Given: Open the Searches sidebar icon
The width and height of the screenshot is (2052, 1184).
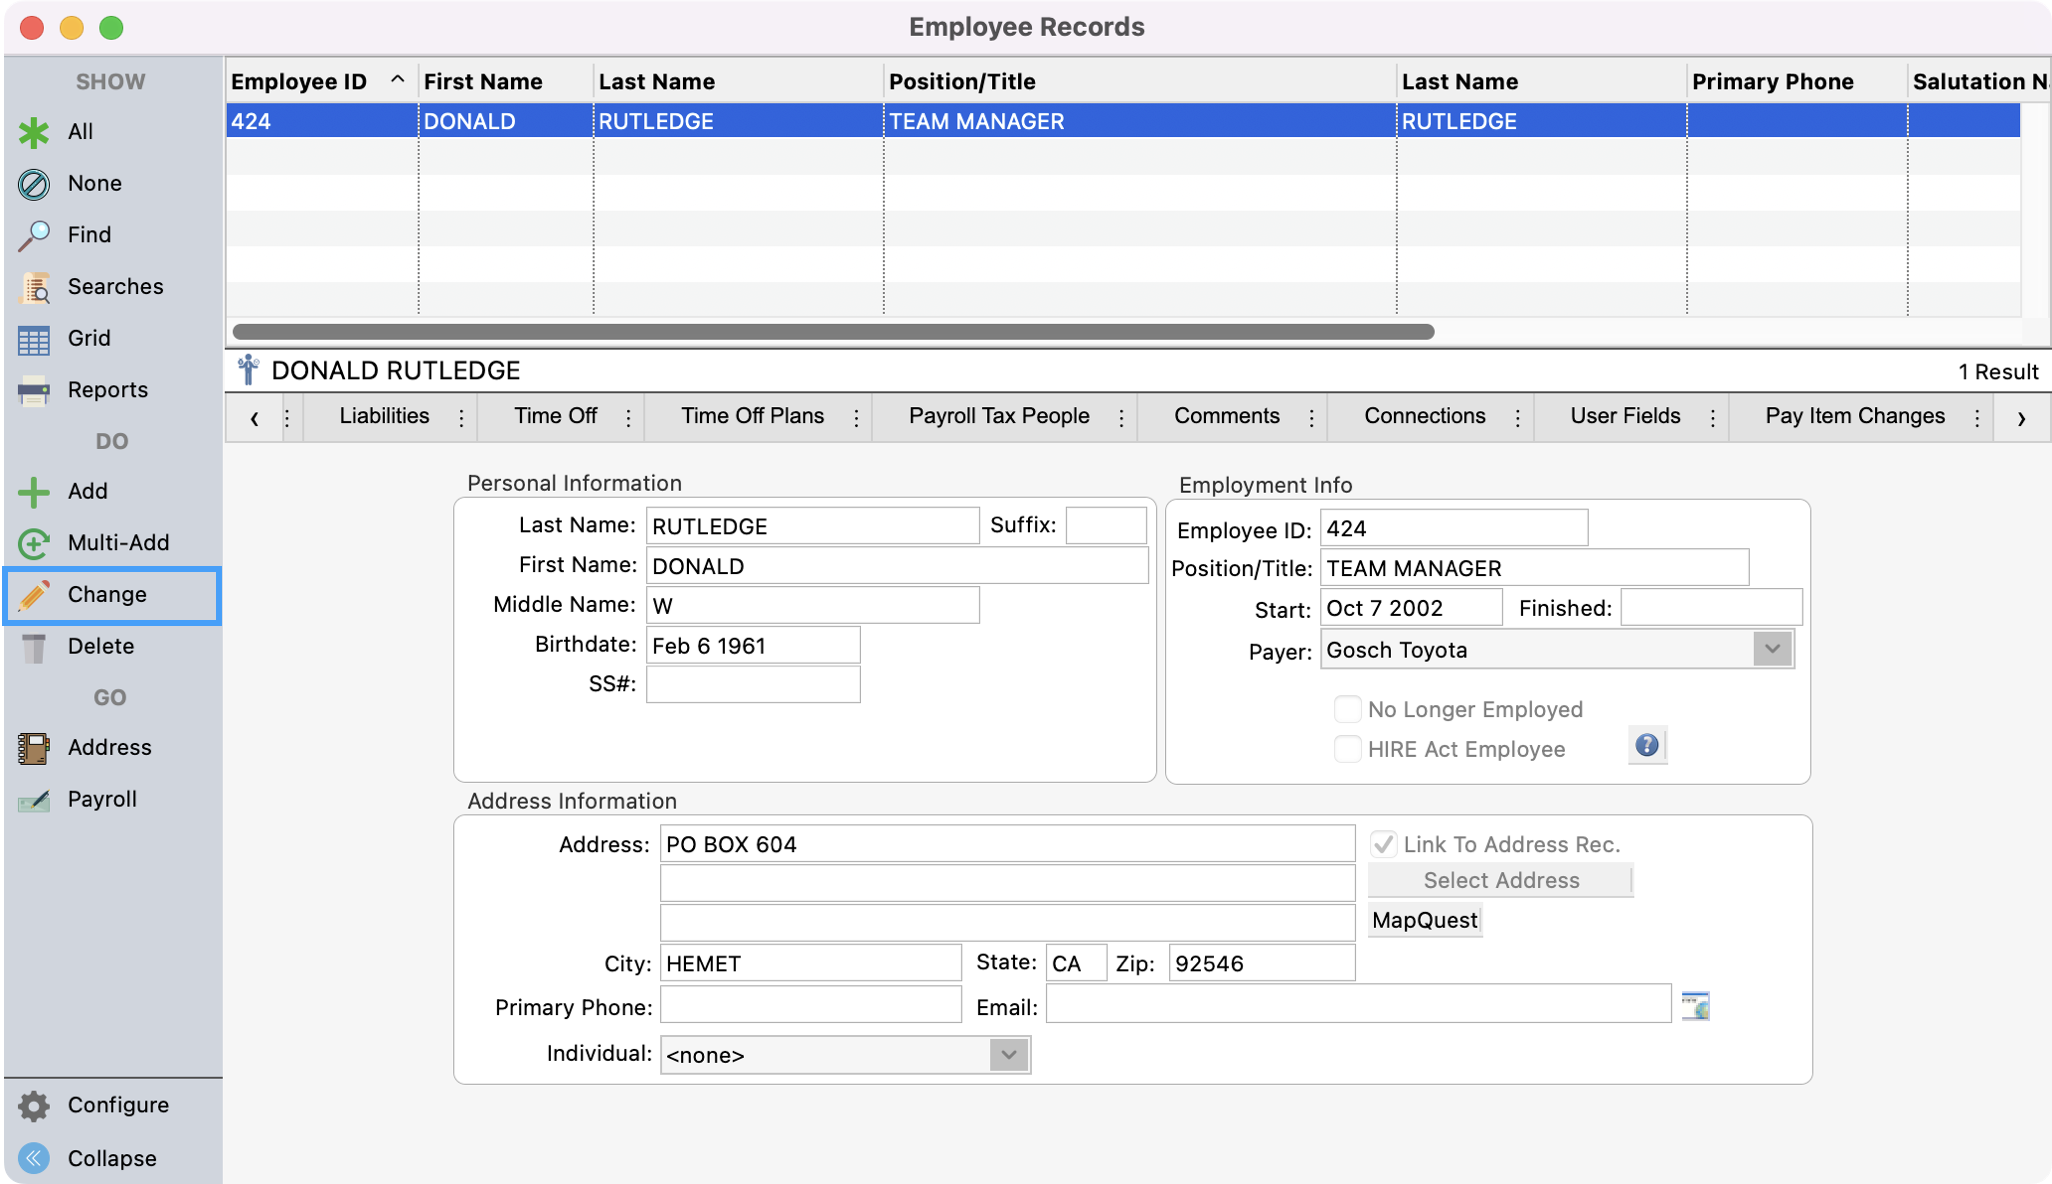Looking at the screenshot, I should tap(34, 287).
